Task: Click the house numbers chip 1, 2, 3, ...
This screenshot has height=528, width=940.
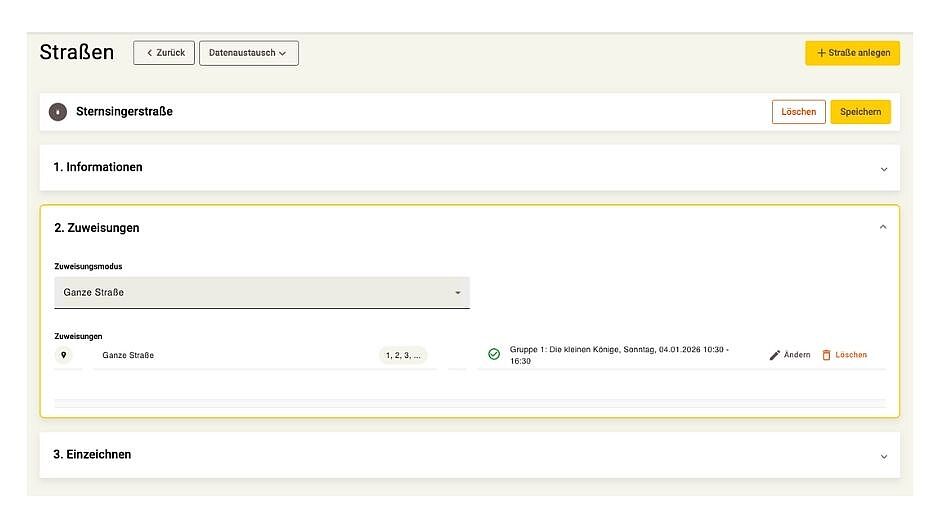Action: 403,355
